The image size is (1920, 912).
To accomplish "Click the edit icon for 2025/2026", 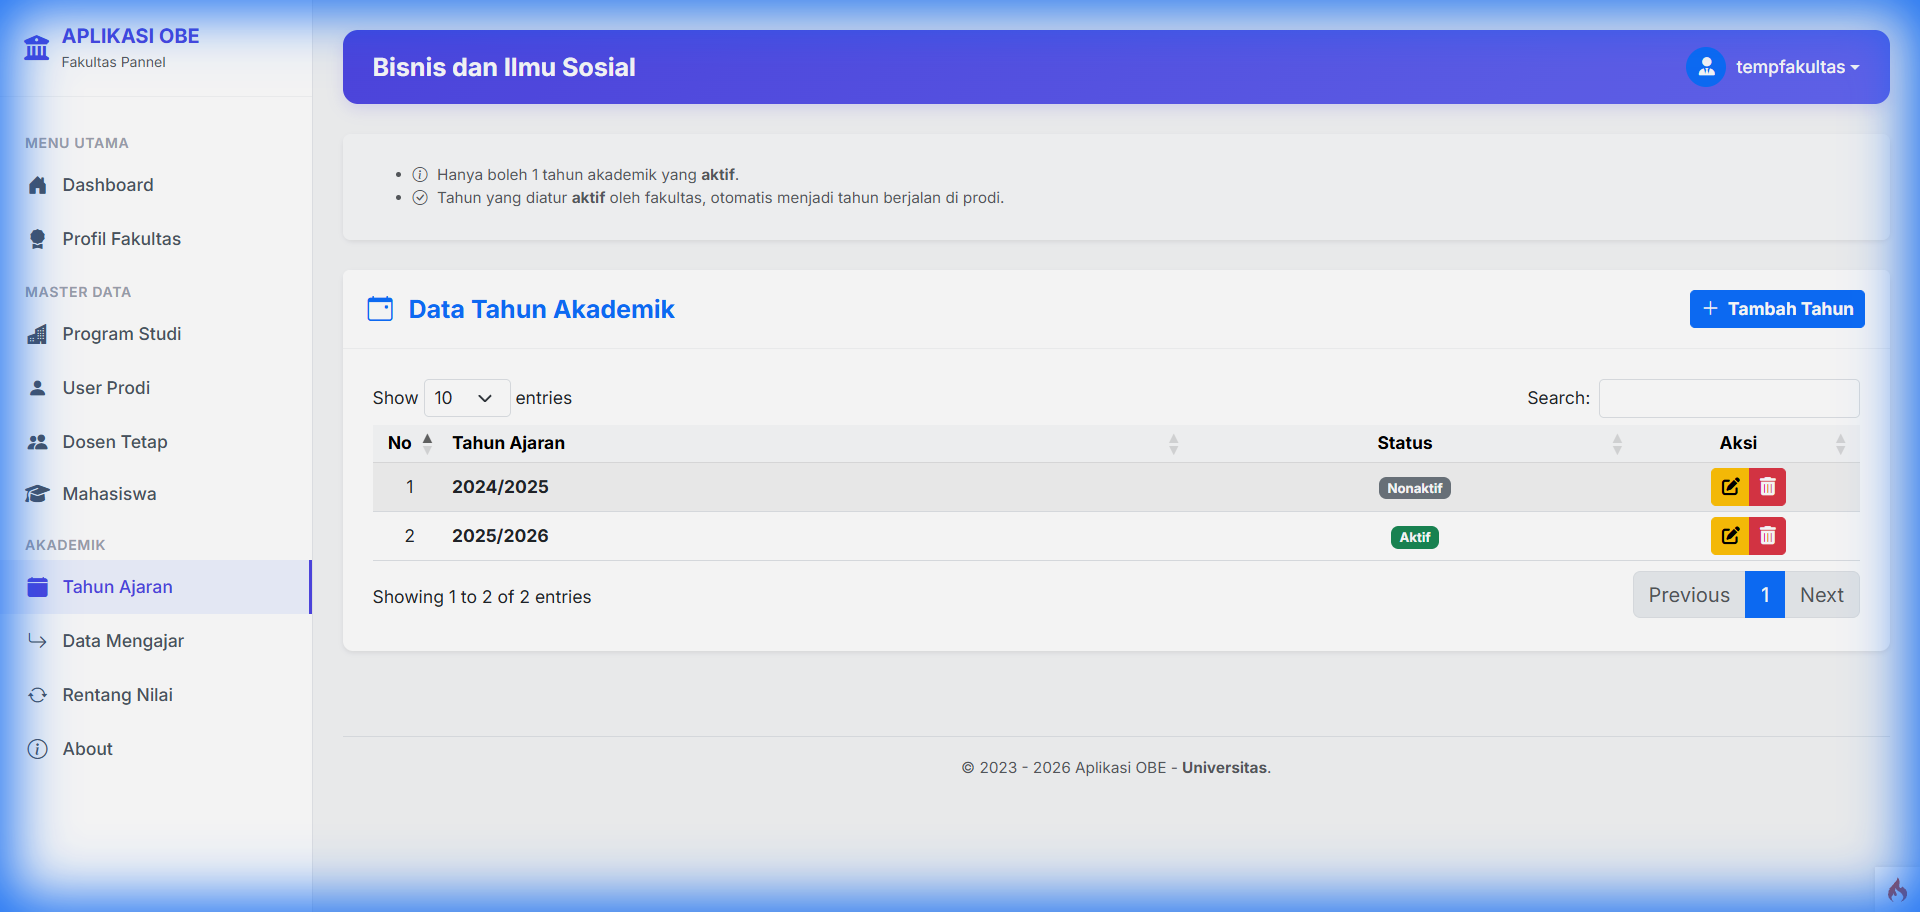I will (1730, 536).
